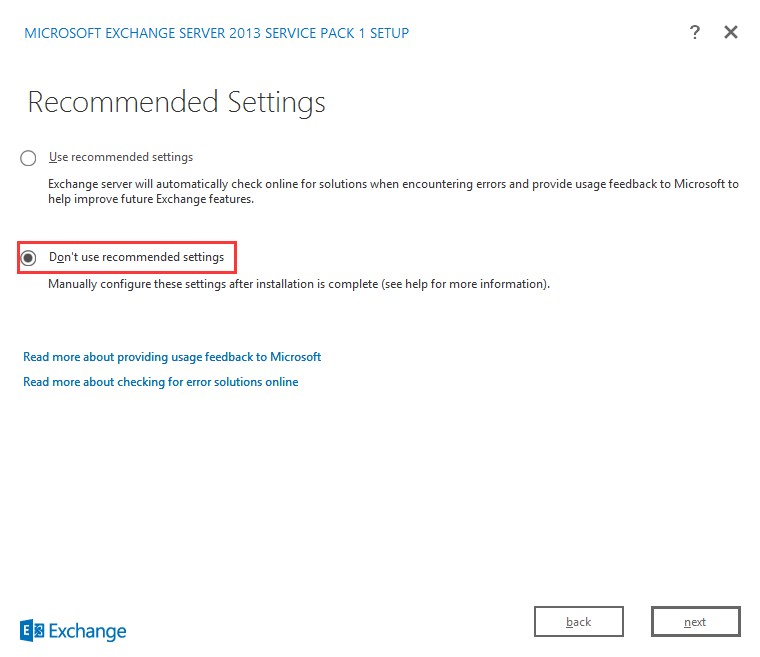The image size is (760, 657).
Task: Open link about checking error solutions online
Action: (160, 382)
